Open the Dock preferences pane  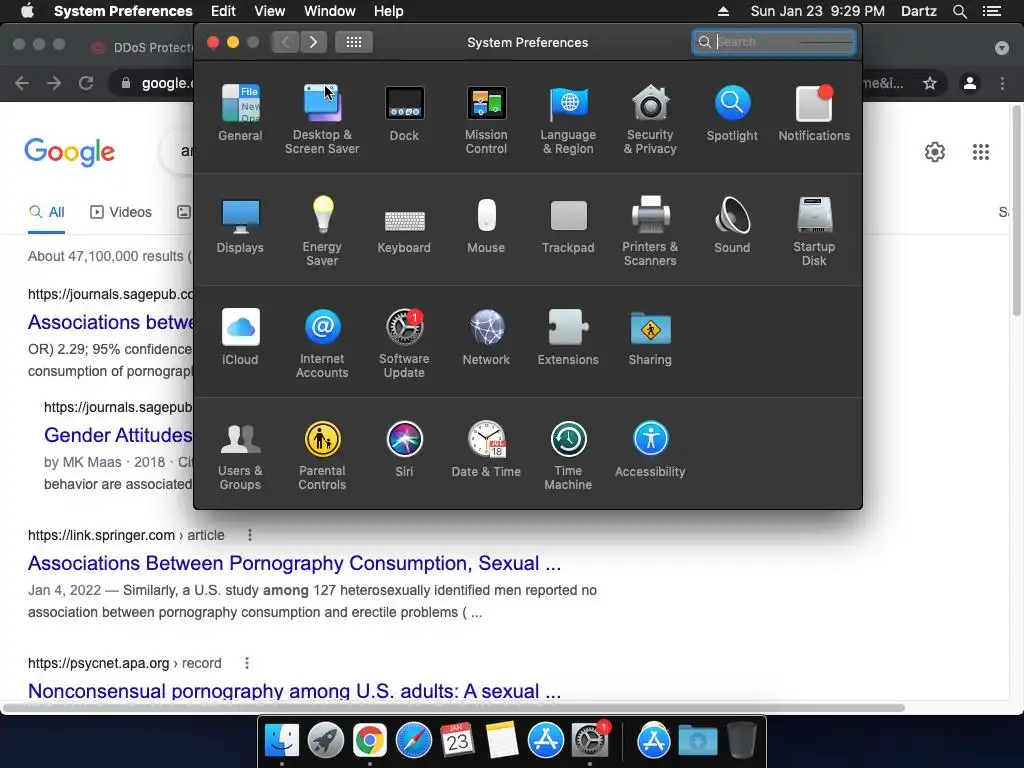tap(404, 113)
